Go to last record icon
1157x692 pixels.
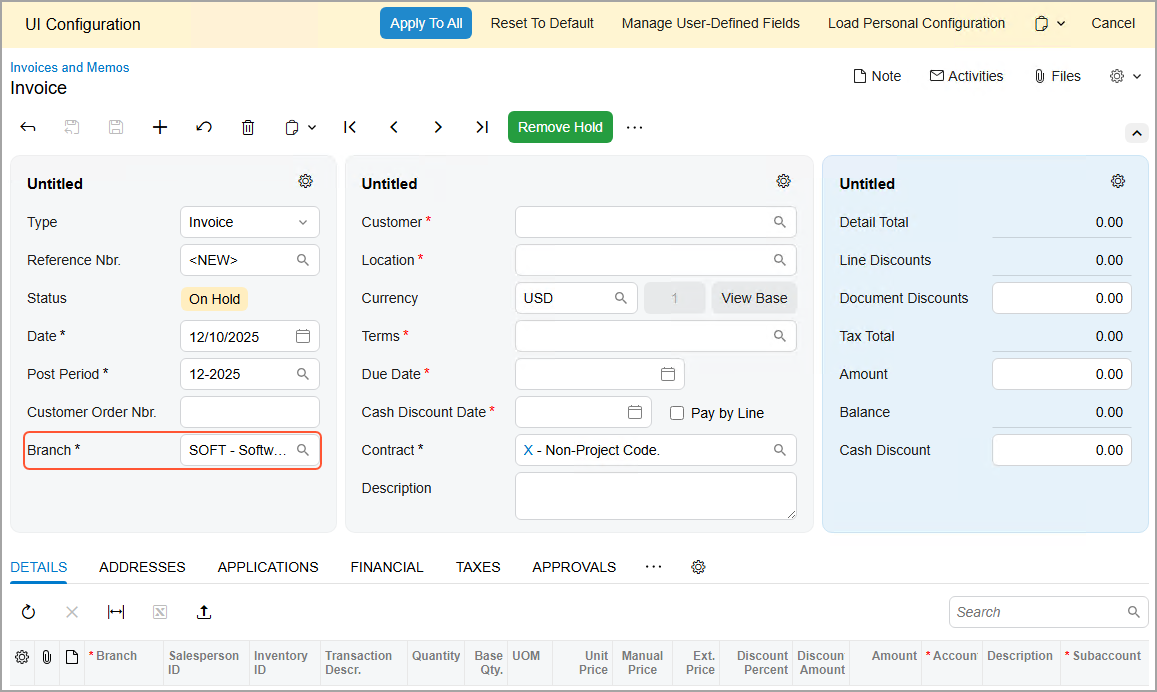click(x=482, y=127)
